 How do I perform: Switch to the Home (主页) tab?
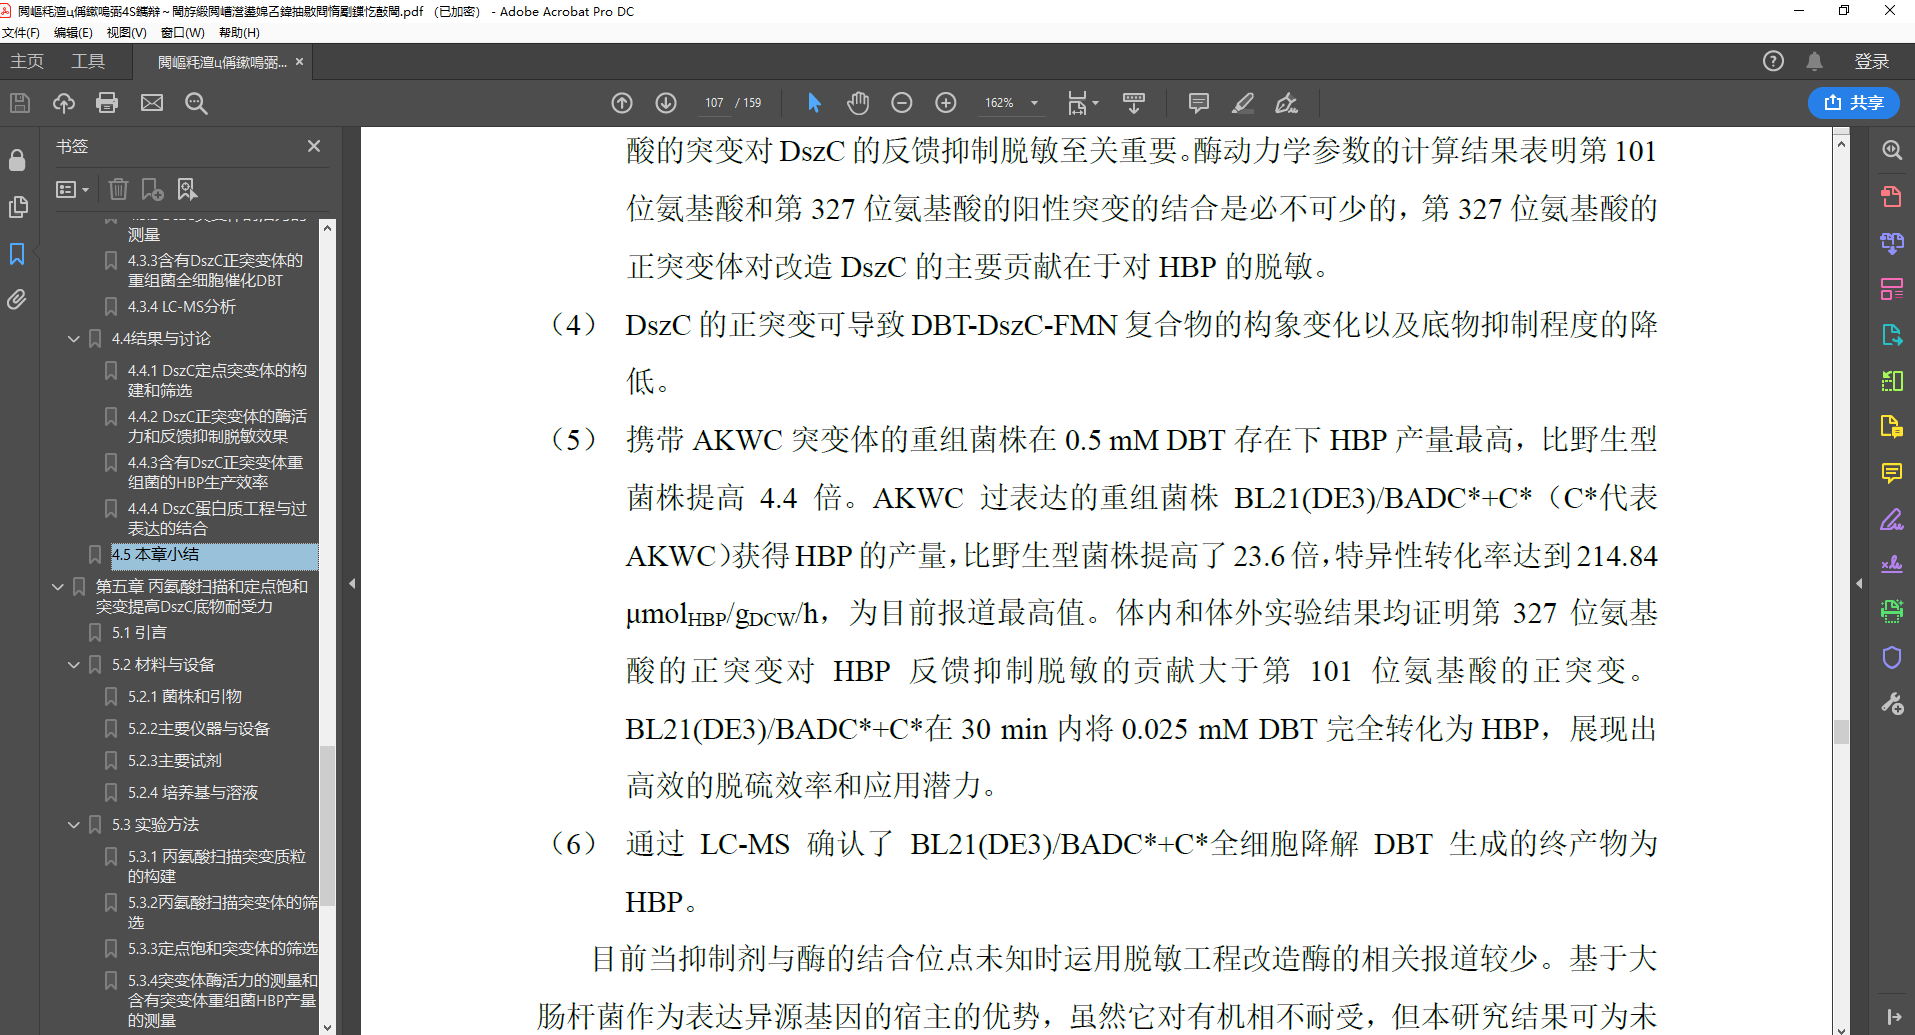(x=27, y=61)
